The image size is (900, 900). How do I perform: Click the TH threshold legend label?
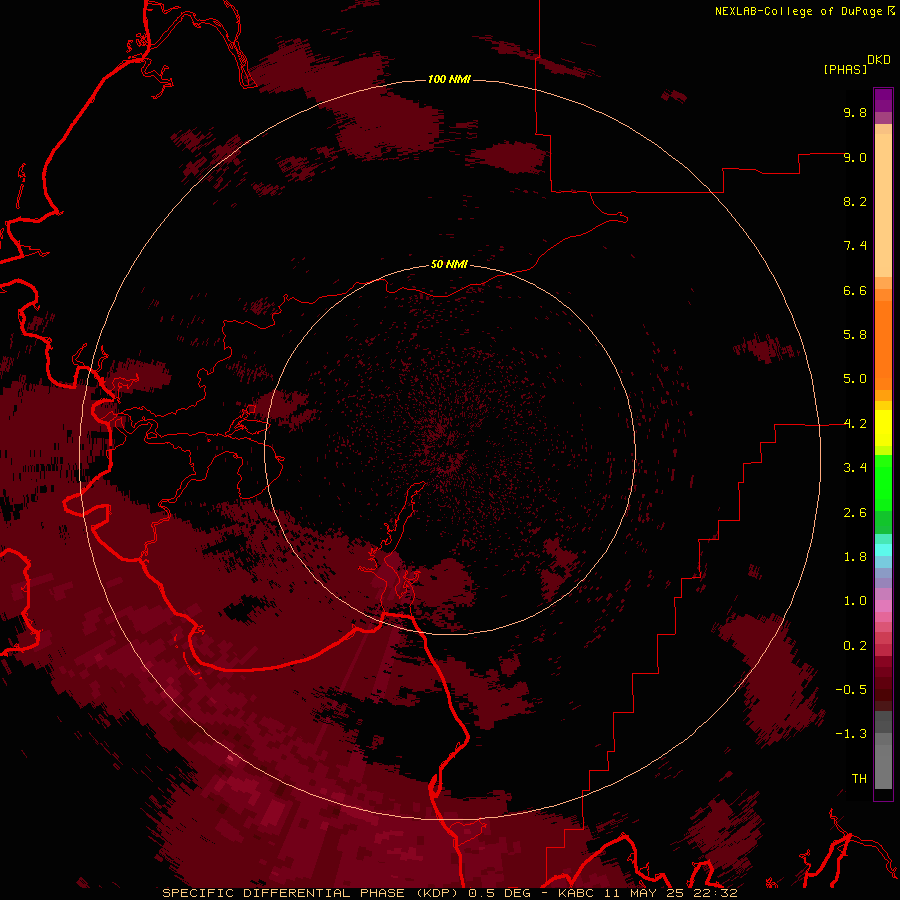[859, 779]
